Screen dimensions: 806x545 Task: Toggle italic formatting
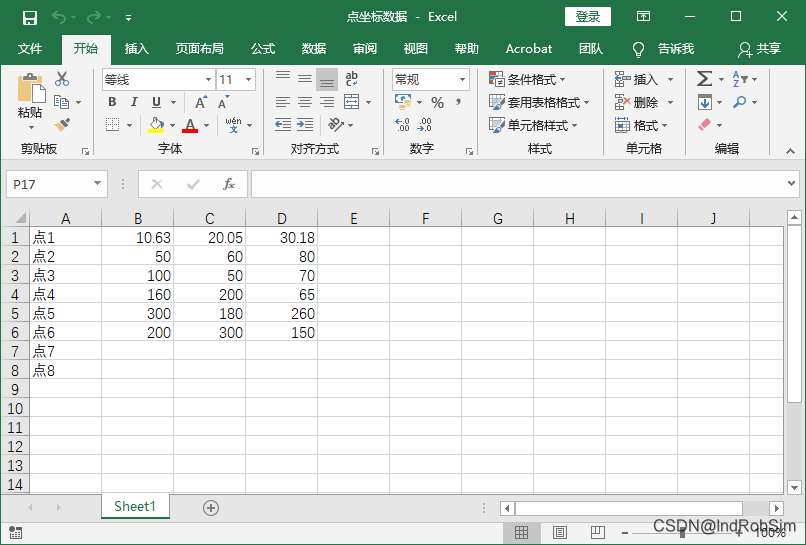point(134,102)
